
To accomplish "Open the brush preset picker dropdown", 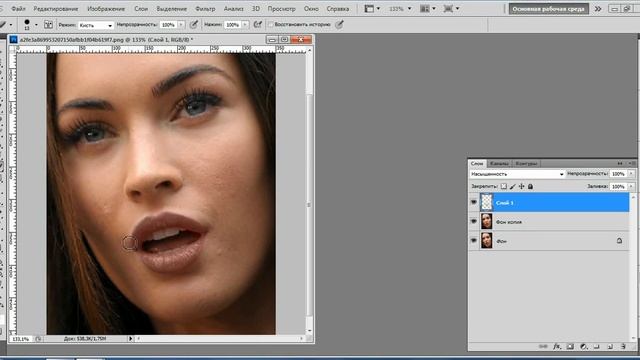I will pos(36,25).
